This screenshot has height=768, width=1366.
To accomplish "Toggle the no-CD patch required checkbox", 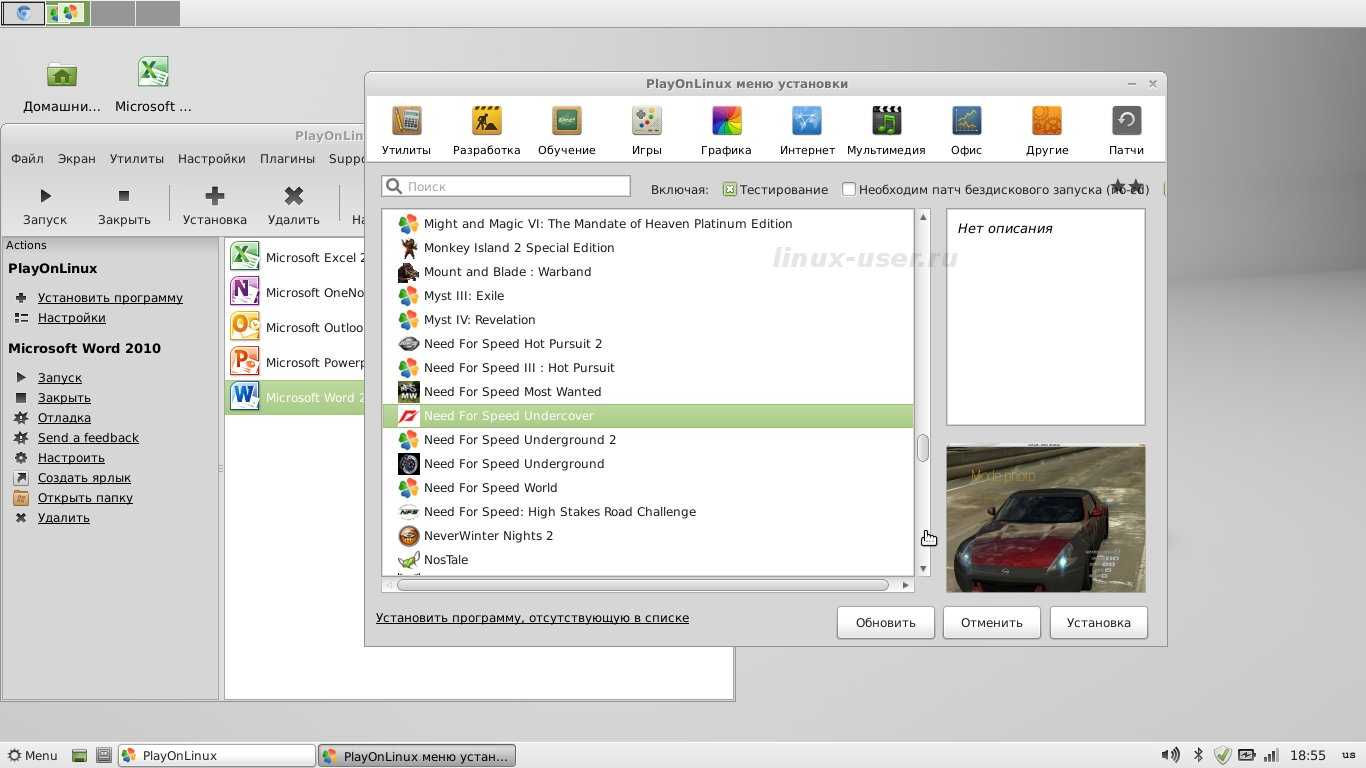I will pos(849,189).
